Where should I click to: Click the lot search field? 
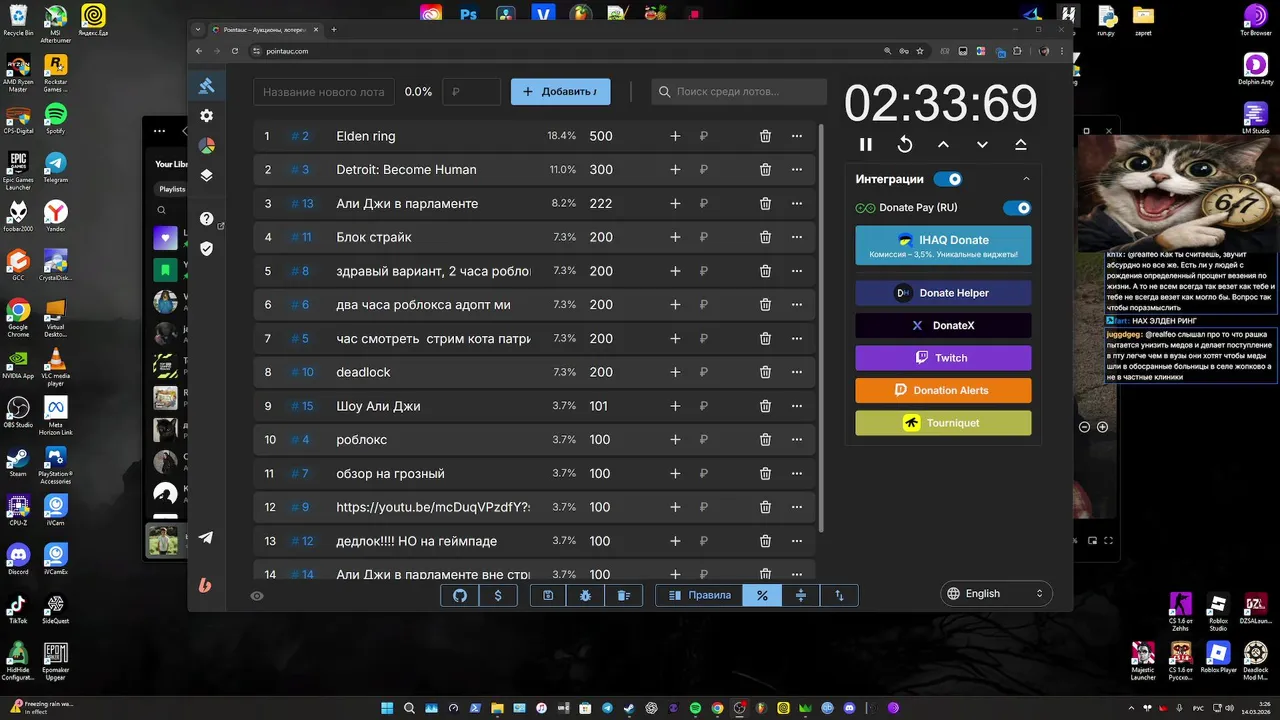click(739, 92)
